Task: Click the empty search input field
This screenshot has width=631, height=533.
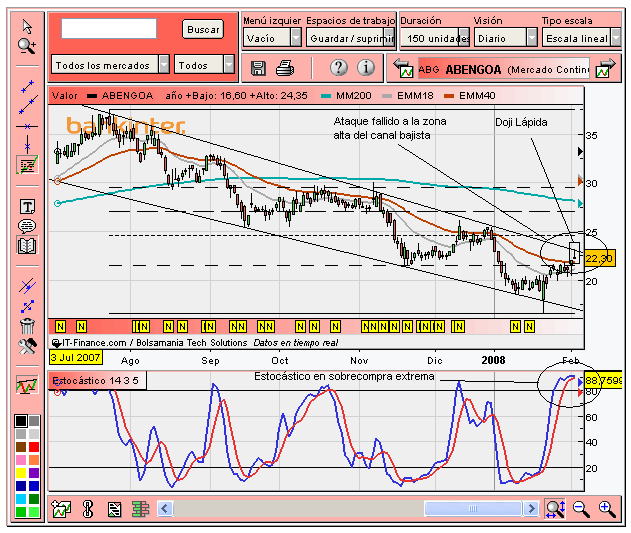Action: (109, 29)
